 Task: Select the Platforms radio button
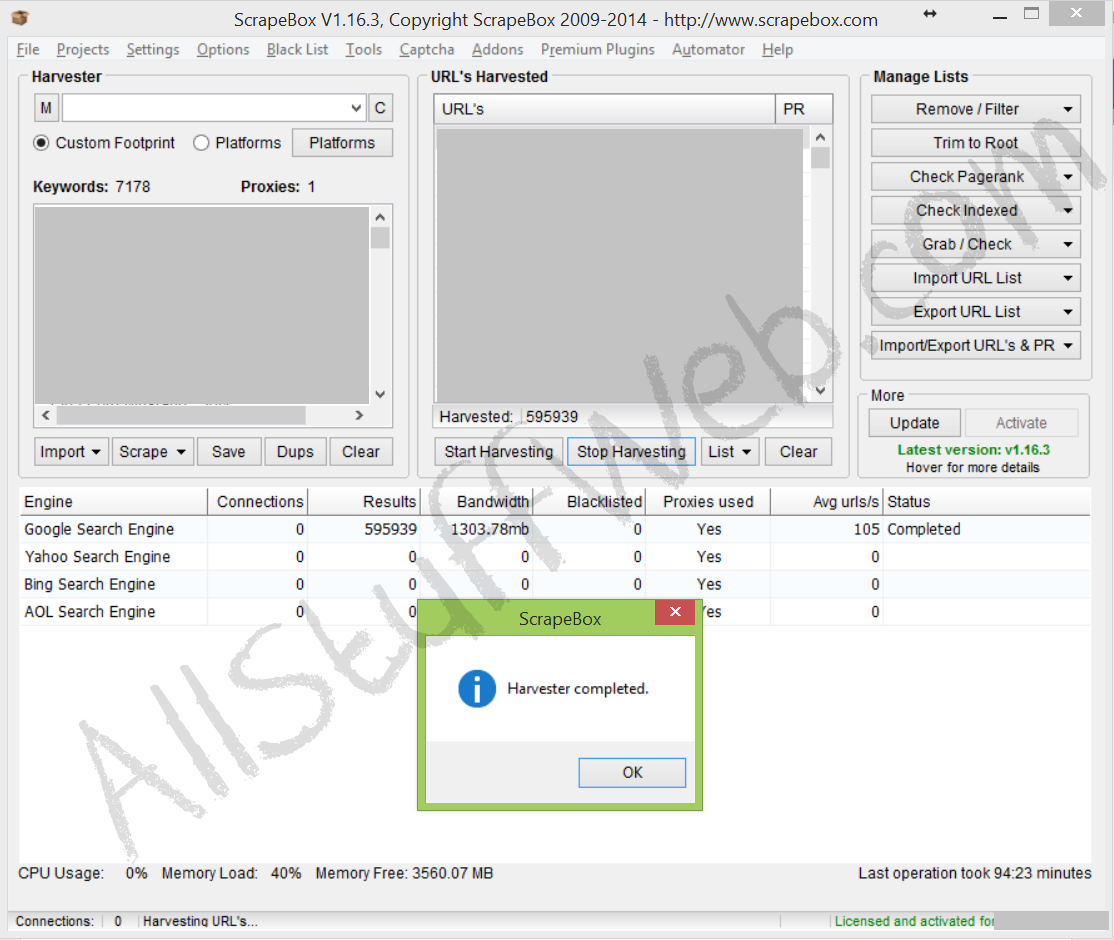coord(201,143)
